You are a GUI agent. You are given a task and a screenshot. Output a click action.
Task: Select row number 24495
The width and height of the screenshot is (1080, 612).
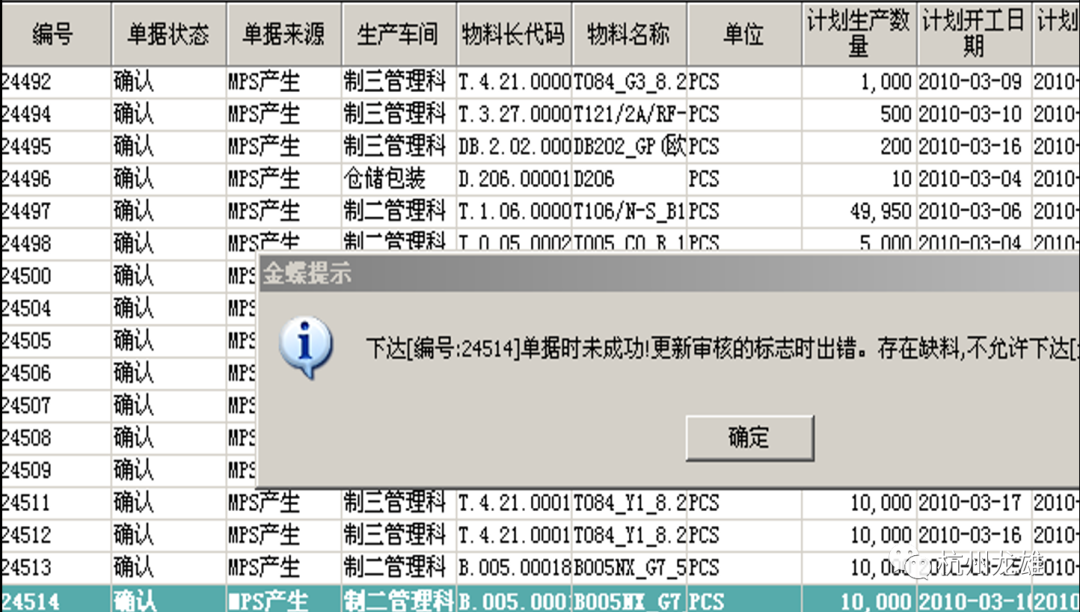[25, 147]
